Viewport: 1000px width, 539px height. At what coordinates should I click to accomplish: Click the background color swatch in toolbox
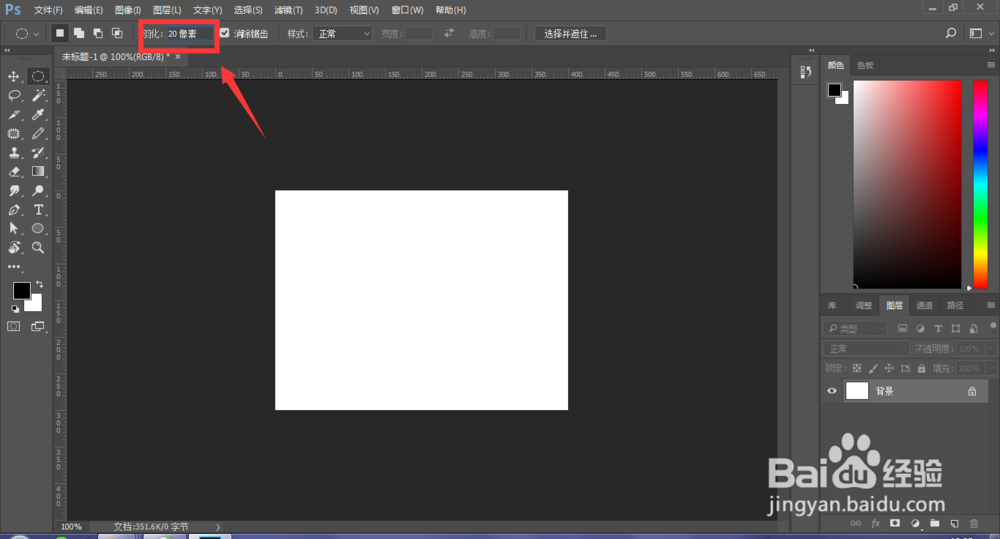[35, 304]
